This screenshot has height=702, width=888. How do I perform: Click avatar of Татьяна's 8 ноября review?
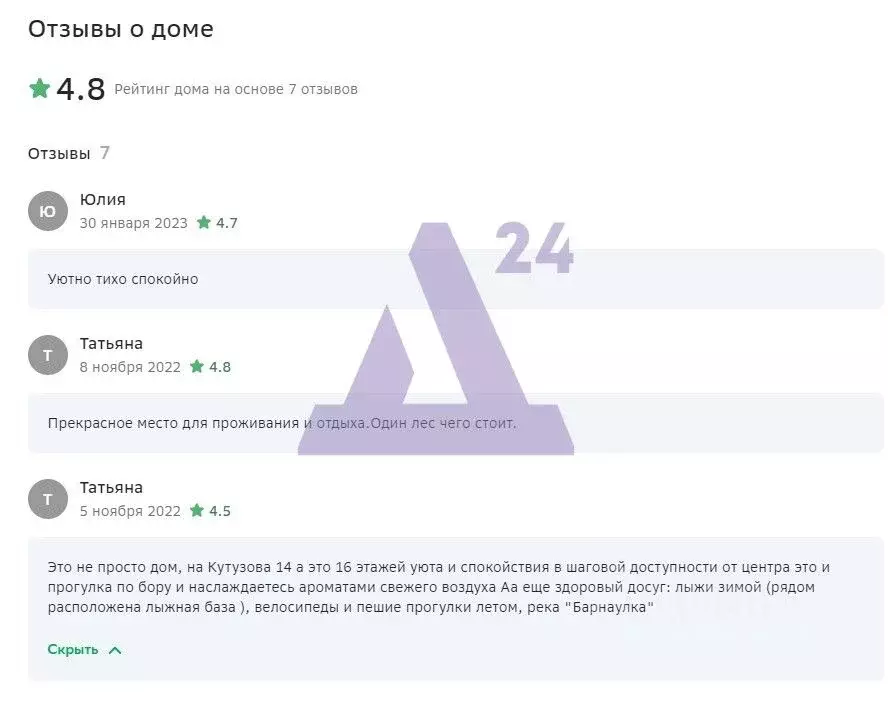coord(48,355)
